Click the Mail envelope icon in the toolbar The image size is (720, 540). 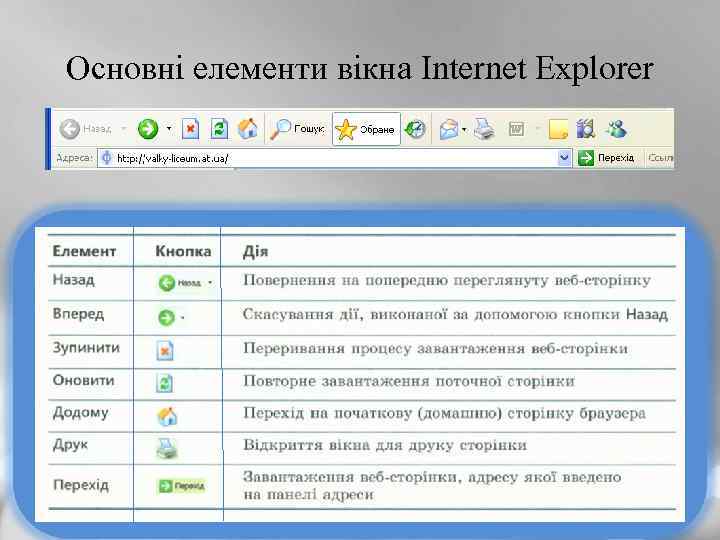pos(449,129)
